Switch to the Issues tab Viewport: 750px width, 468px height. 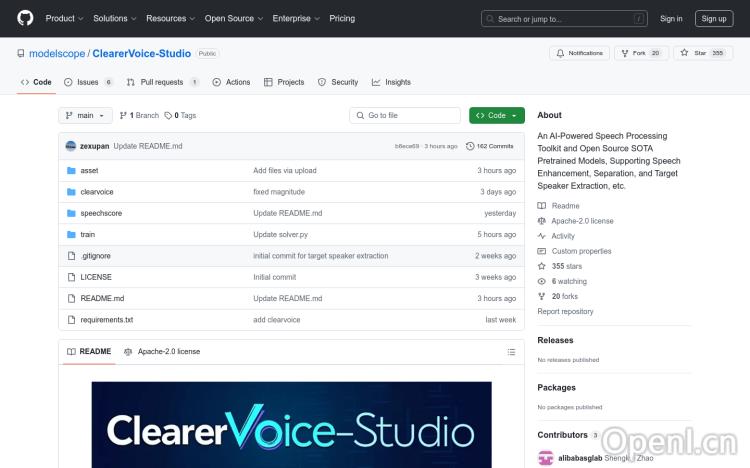[x=89, y=82]
